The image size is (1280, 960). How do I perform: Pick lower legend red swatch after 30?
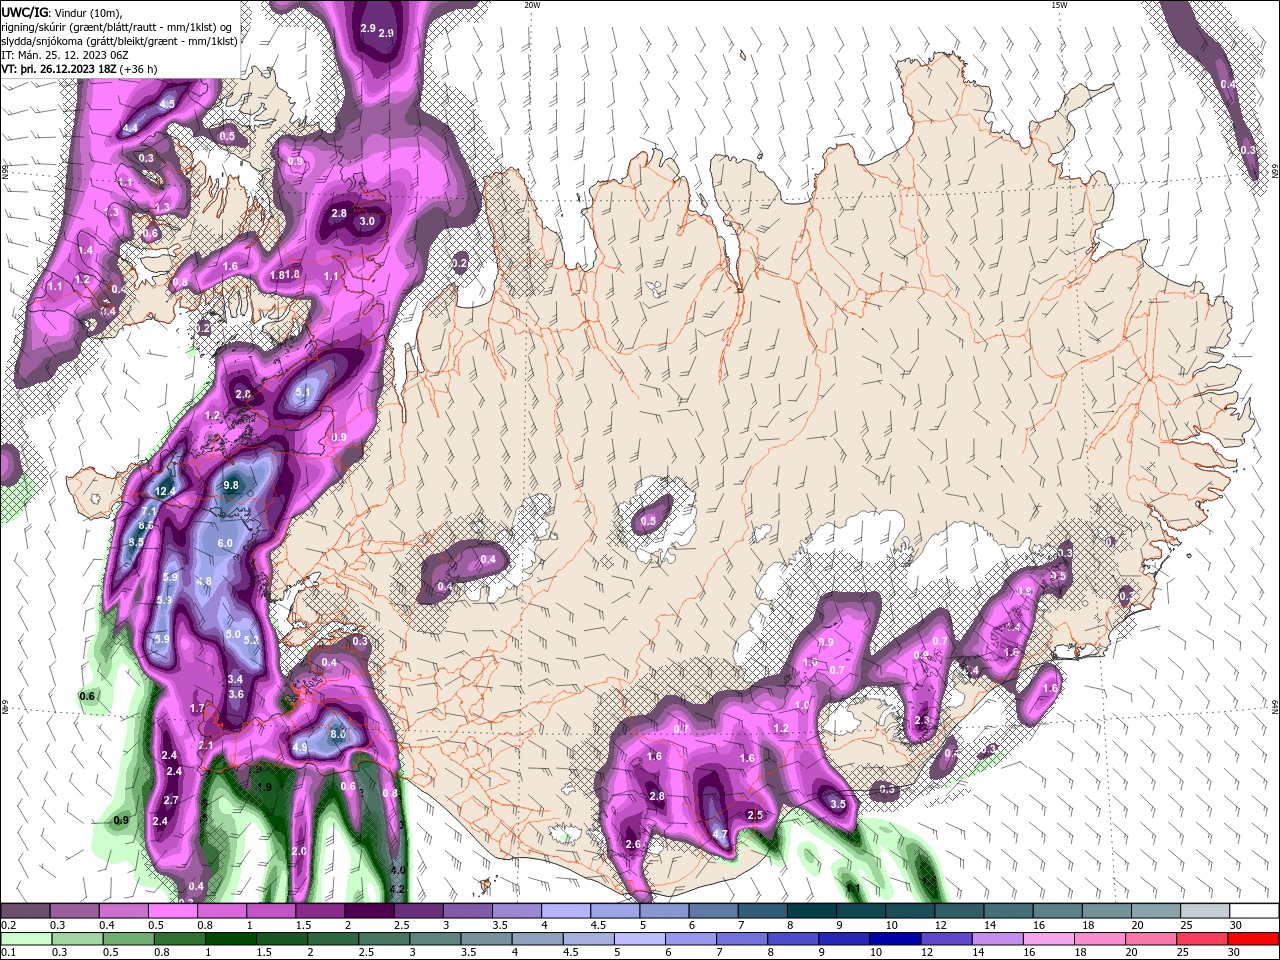pyautogui.click(x=1253, y=937)
